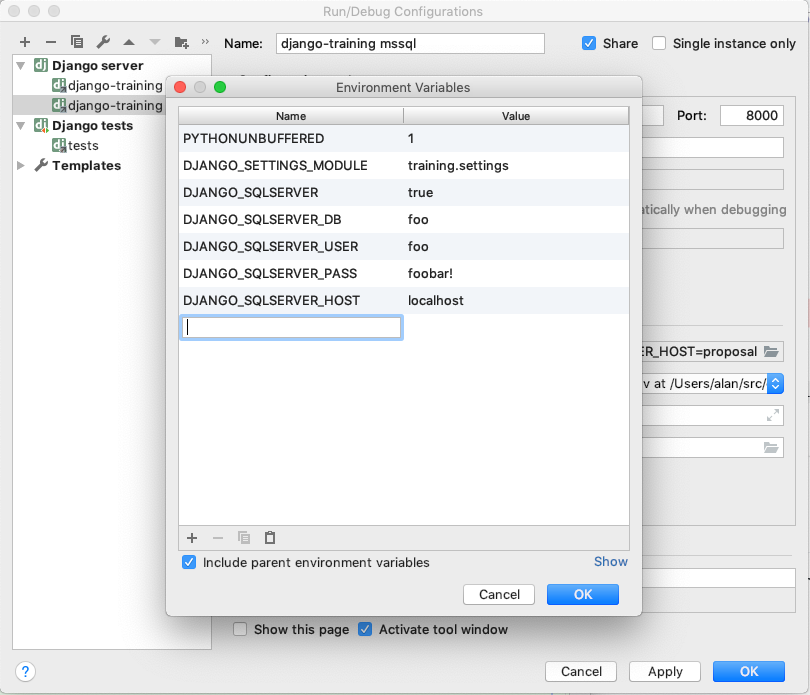Browse environment variables folder icon next to ER_HOST=proposal
The height and width of the screenshot is (695, 810).
[x=771, y=352]
